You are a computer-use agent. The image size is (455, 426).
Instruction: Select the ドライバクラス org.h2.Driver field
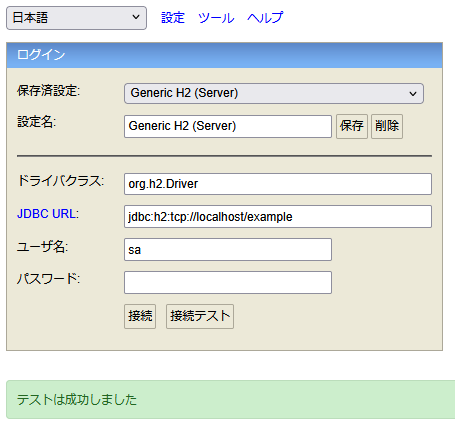[278, 184]
